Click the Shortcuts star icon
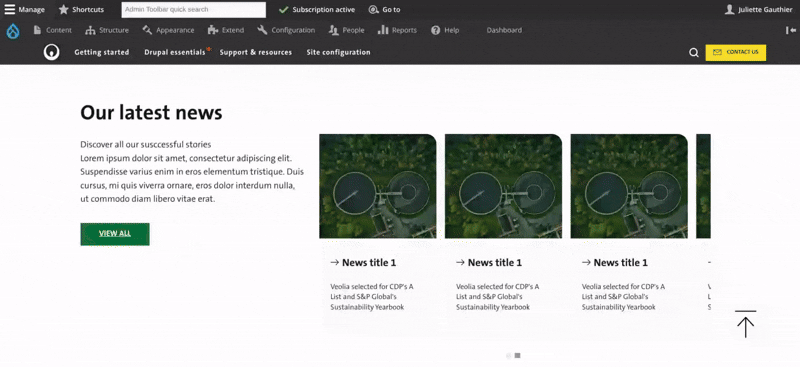 tap(63, 10)
